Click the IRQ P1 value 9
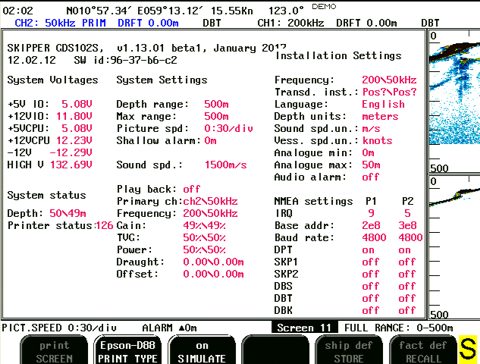Image resolution: width=480 pixels, height=364 pixels. pos(371,213)
